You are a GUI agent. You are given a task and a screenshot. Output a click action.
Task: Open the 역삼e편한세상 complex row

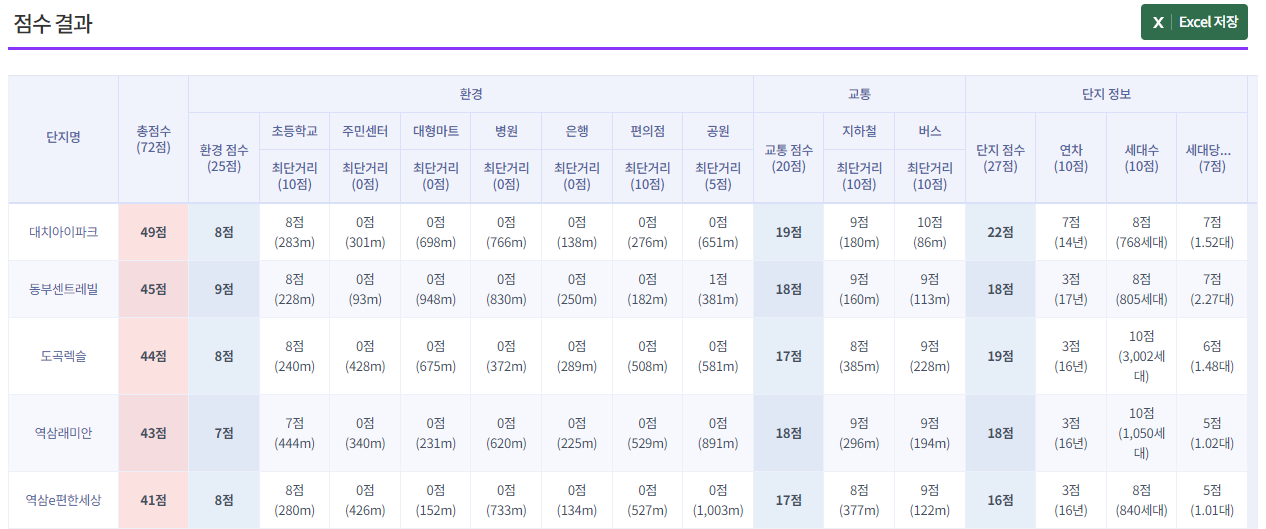(63, 499)
